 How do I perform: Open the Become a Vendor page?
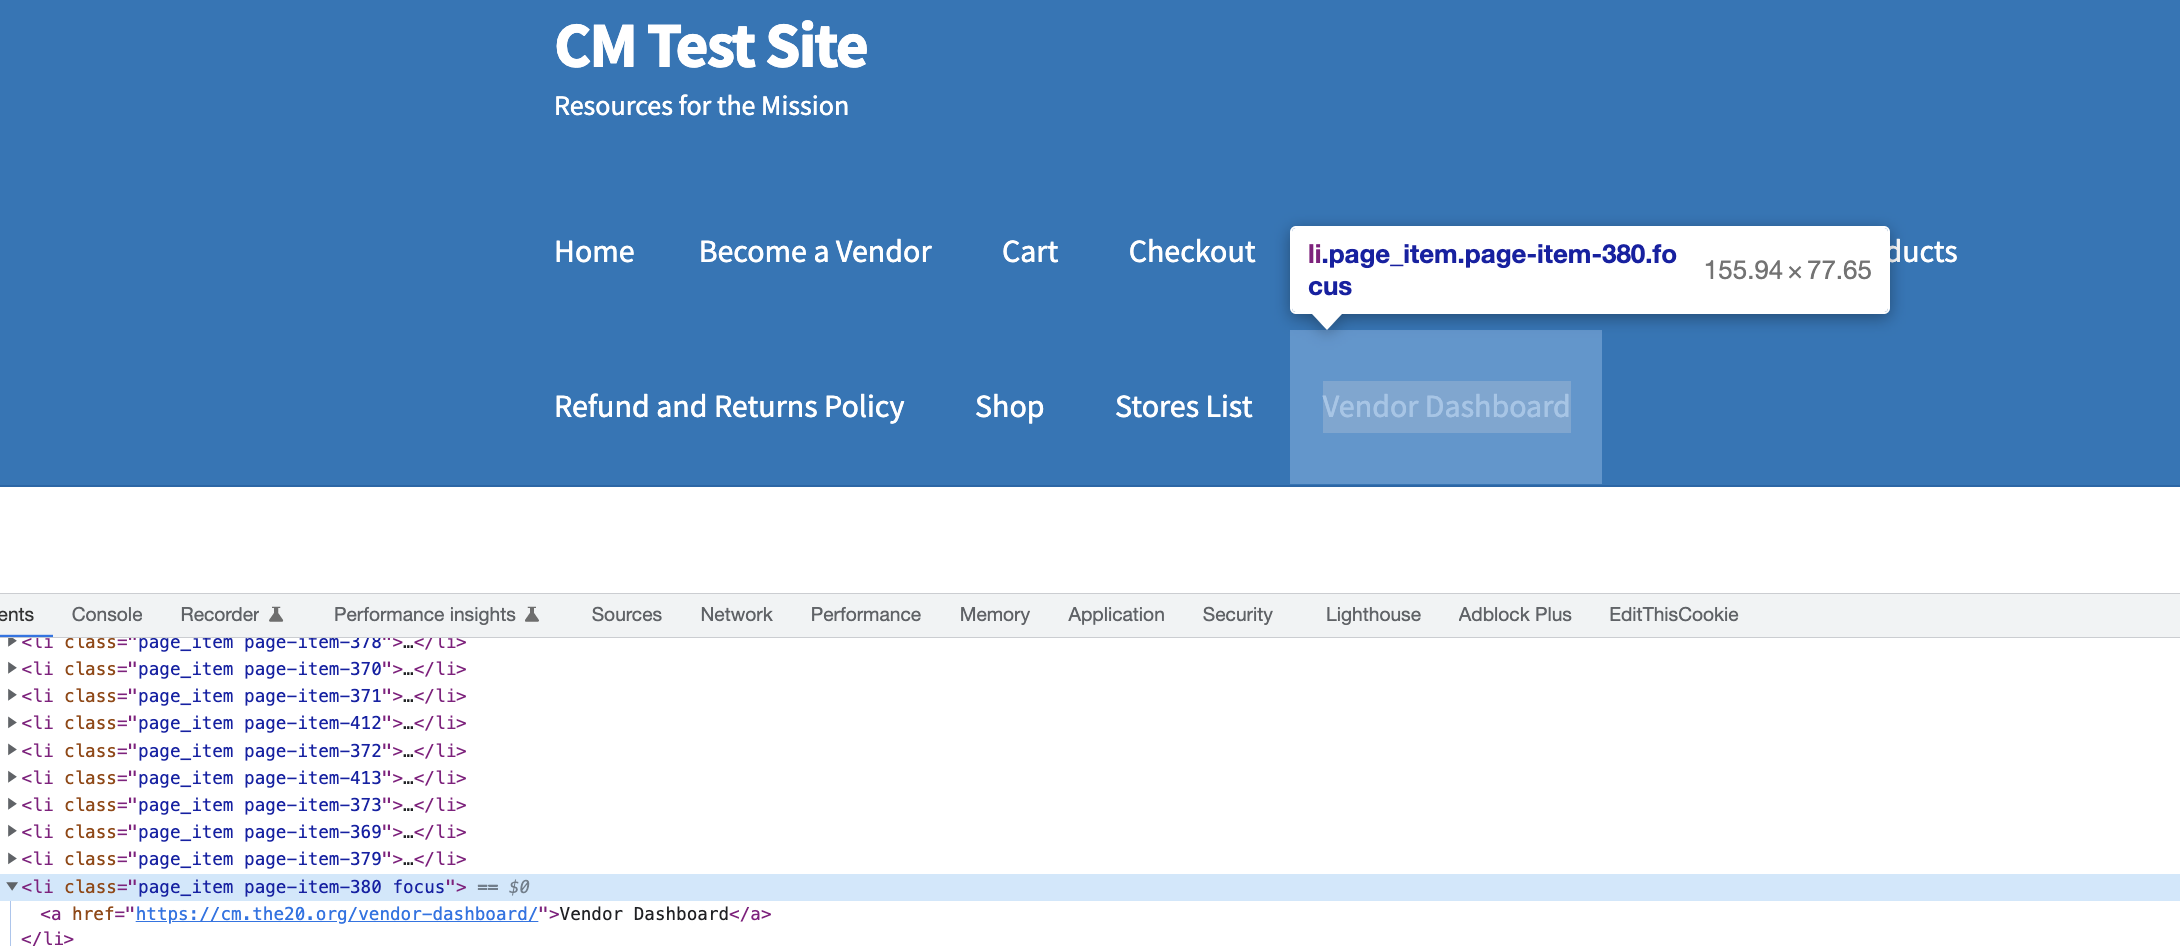coord(815,251)
